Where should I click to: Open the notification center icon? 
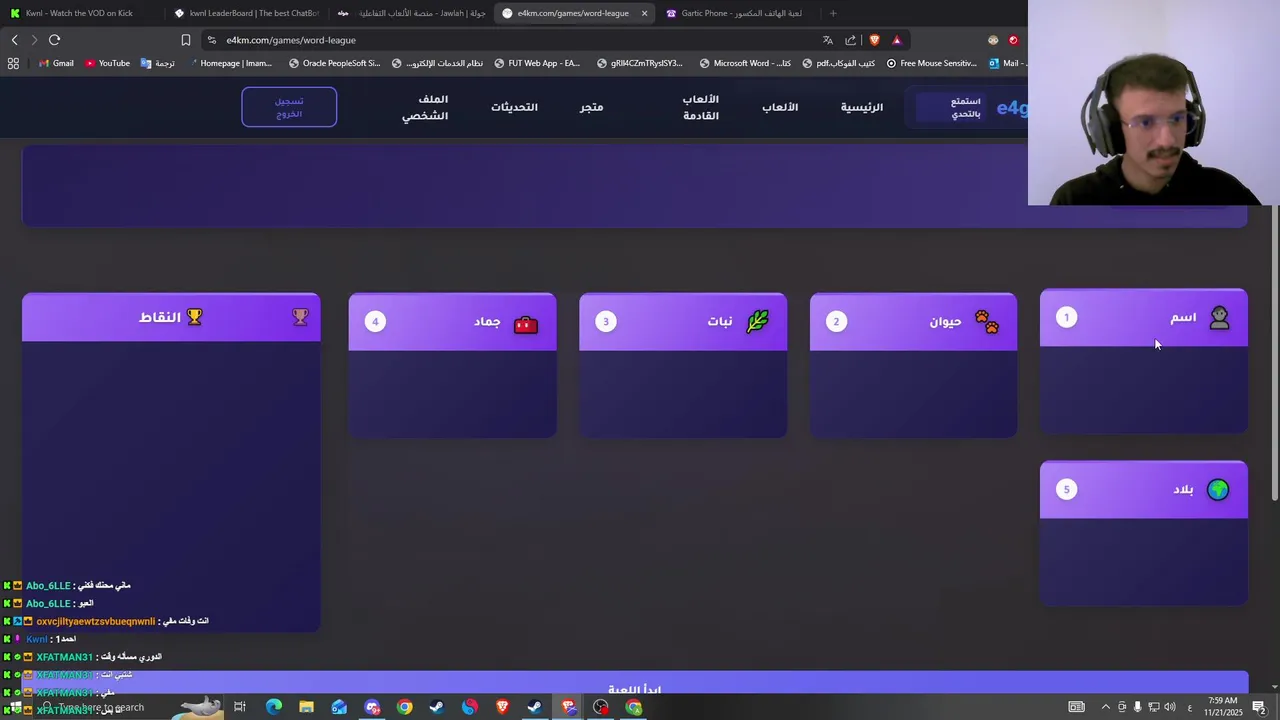pos(1259,707)
